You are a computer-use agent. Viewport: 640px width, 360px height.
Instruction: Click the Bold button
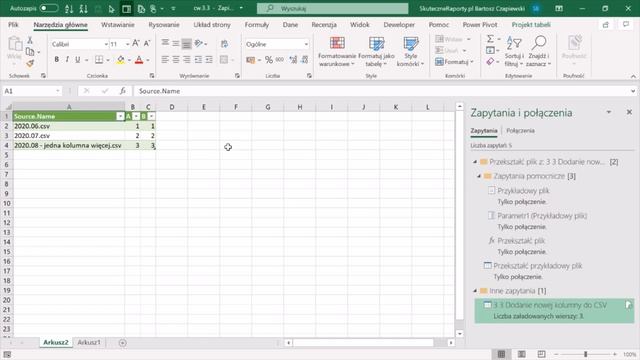coord(57,60)
